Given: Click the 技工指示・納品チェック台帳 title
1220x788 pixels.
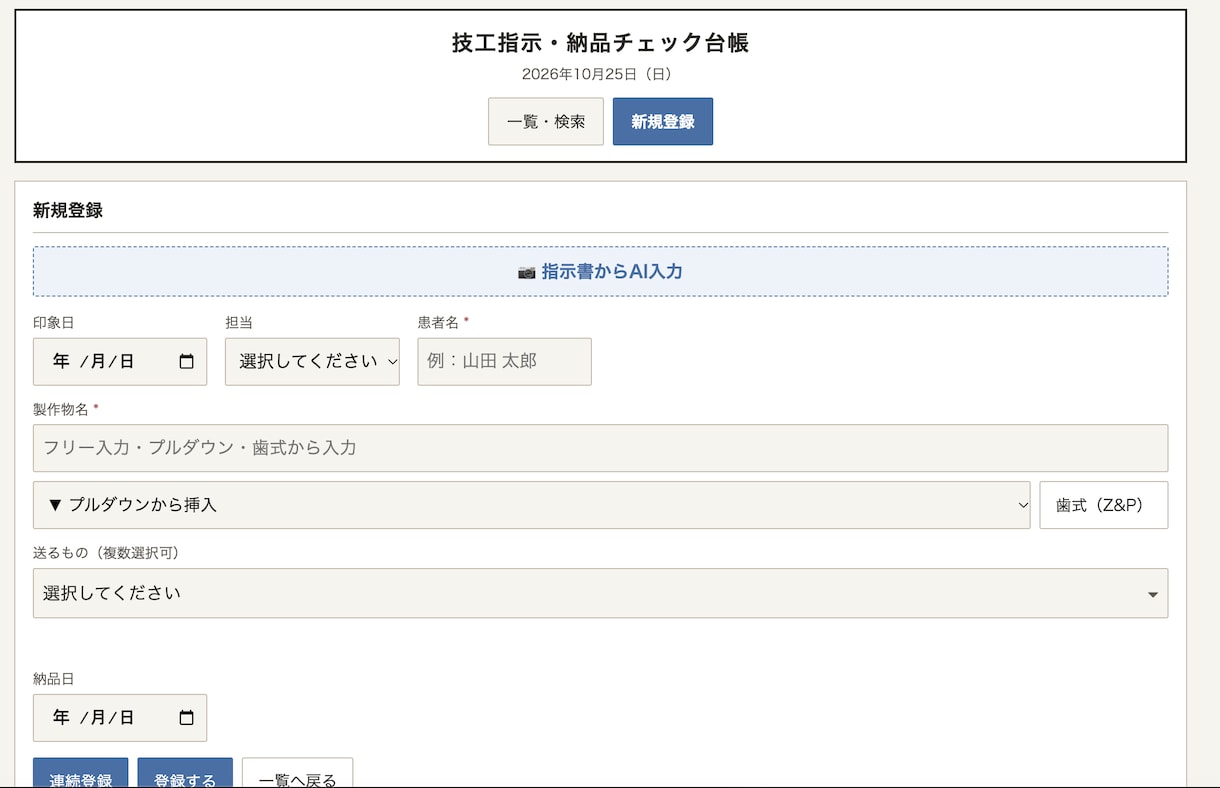Looking at the screenshot, I should 600,43.
